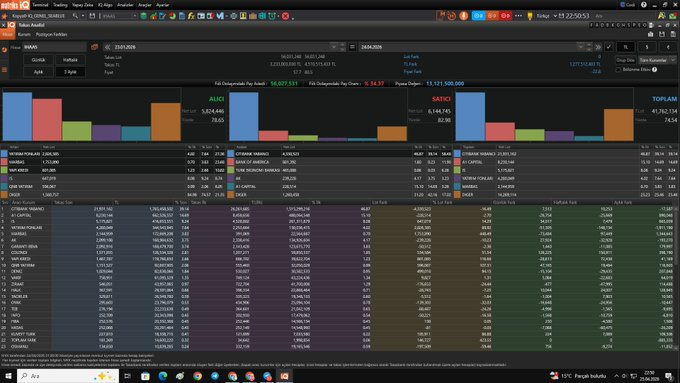Click the edit note pencil toolbar icon
The width and height of the screenshot is (680, 383).
[x=162, y=16]
